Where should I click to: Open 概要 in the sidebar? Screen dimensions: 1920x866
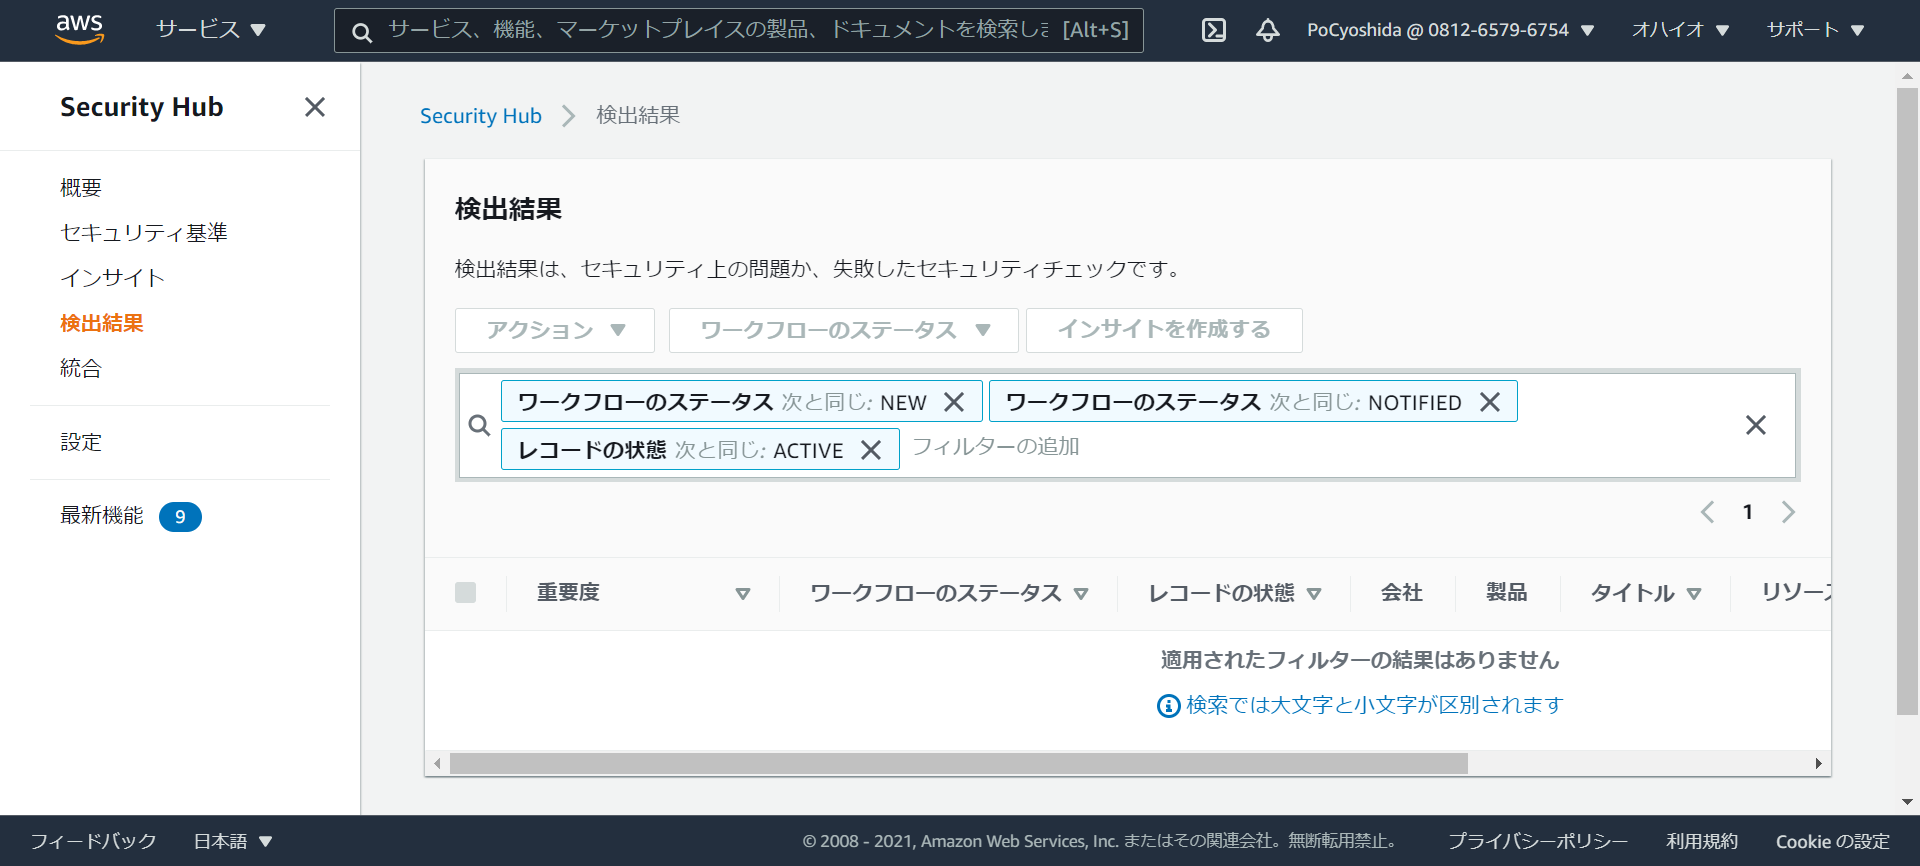[x=81, y=188]
